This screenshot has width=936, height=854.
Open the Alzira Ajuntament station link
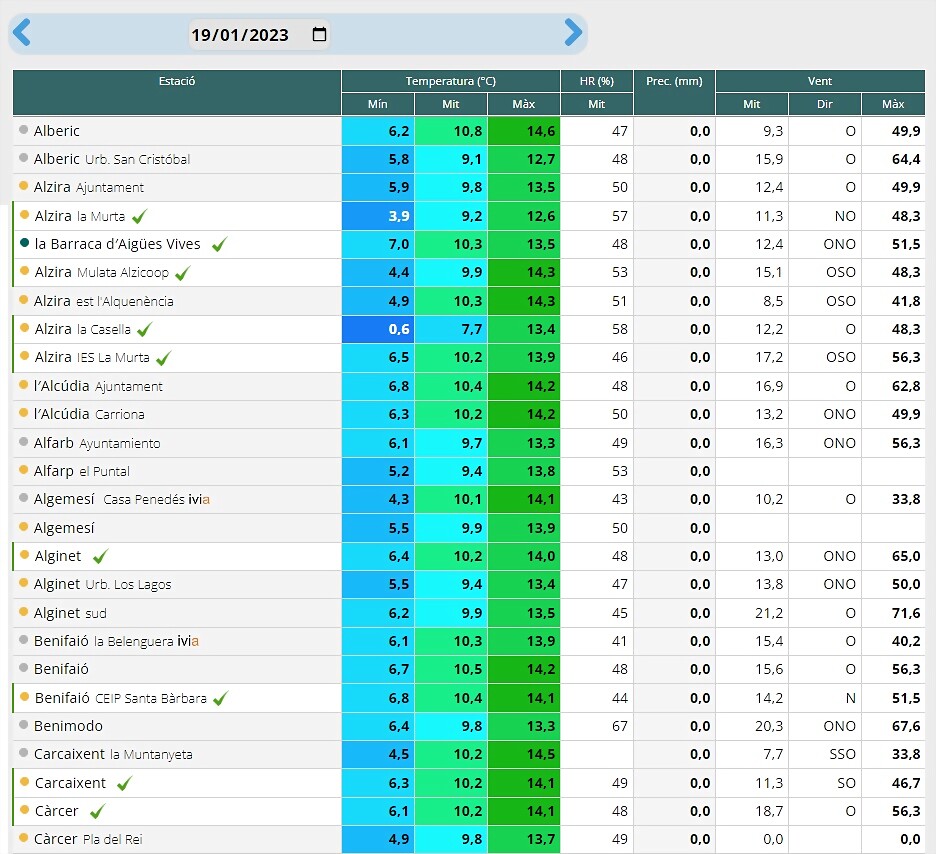pyautogui.click(x=88, y=187)
